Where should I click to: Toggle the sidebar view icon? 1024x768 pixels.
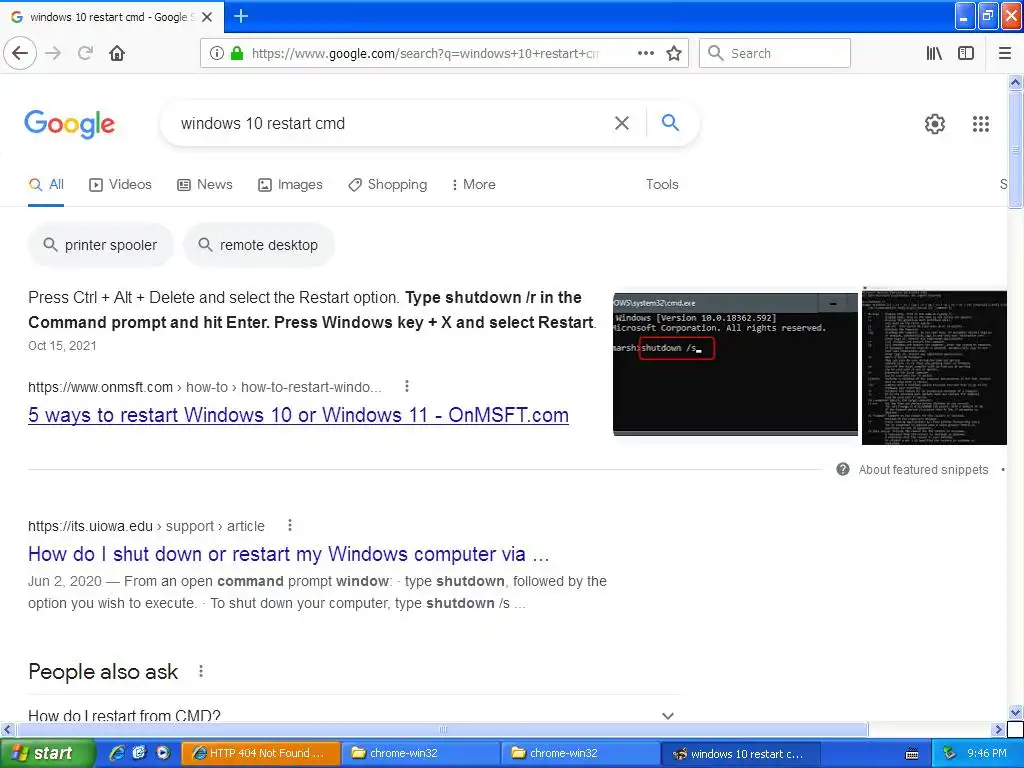pos(966,54)
